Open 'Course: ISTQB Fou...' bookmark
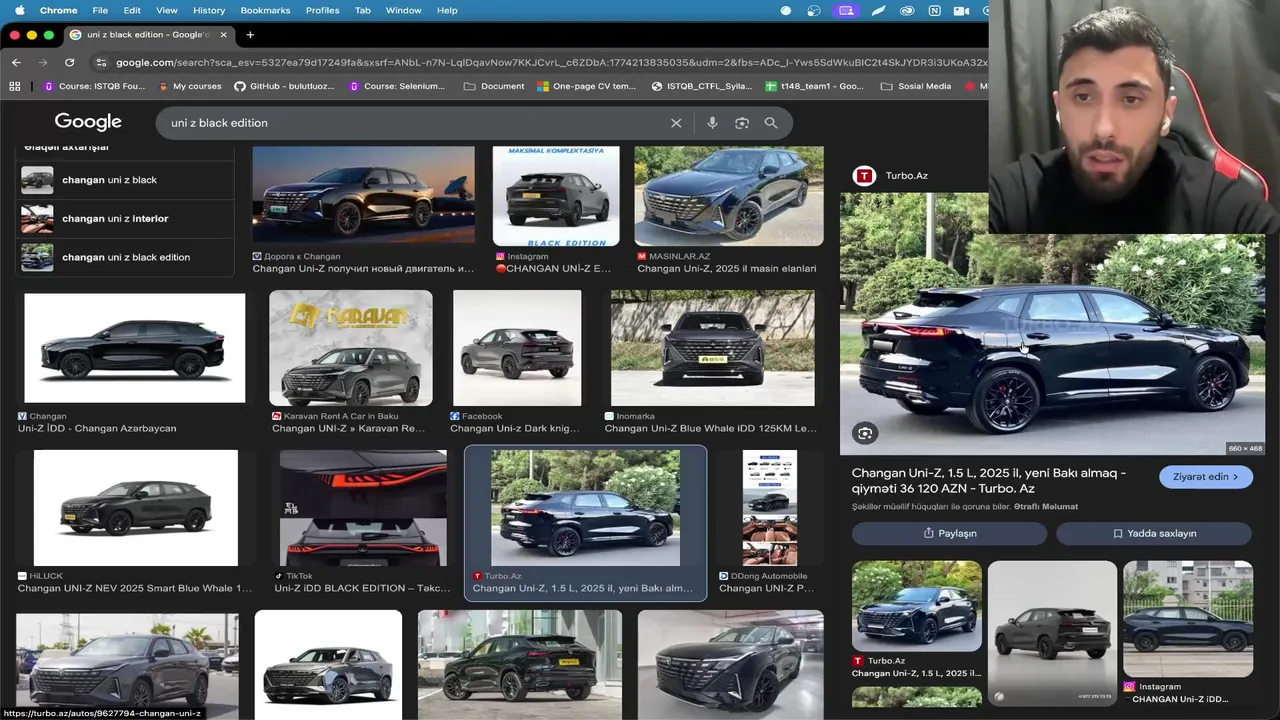The height and width of the screenshot is (720, 1280). [94, 86]
